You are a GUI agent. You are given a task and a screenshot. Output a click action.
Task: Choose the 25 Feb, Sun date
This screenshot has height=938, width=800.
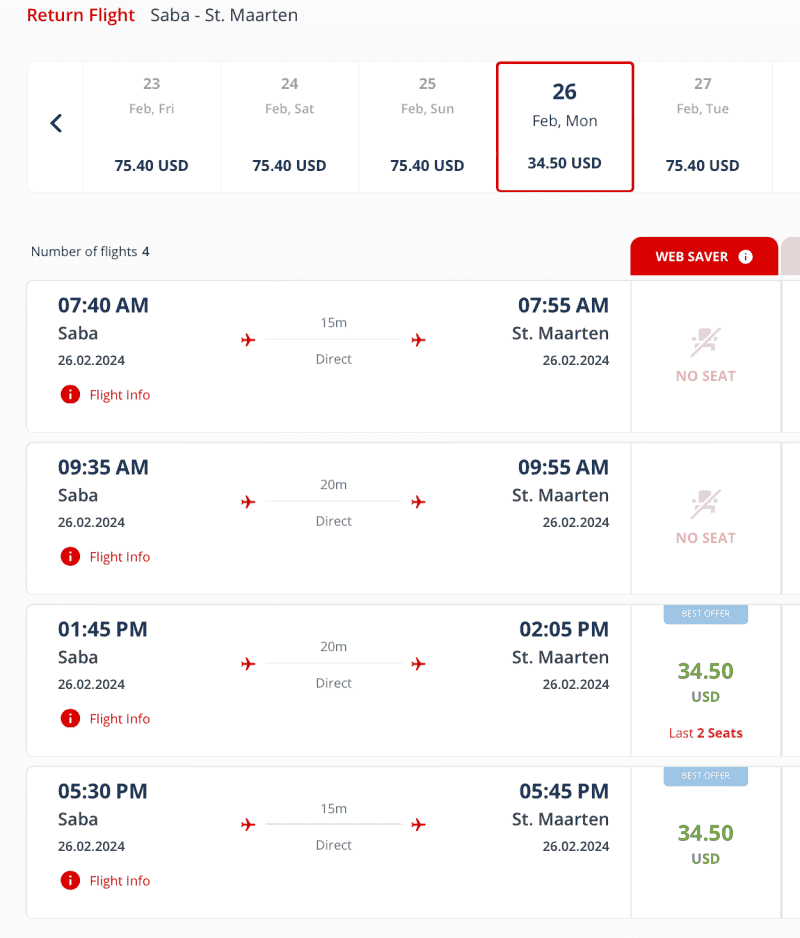pyautogui.click(x=427, y=127)
